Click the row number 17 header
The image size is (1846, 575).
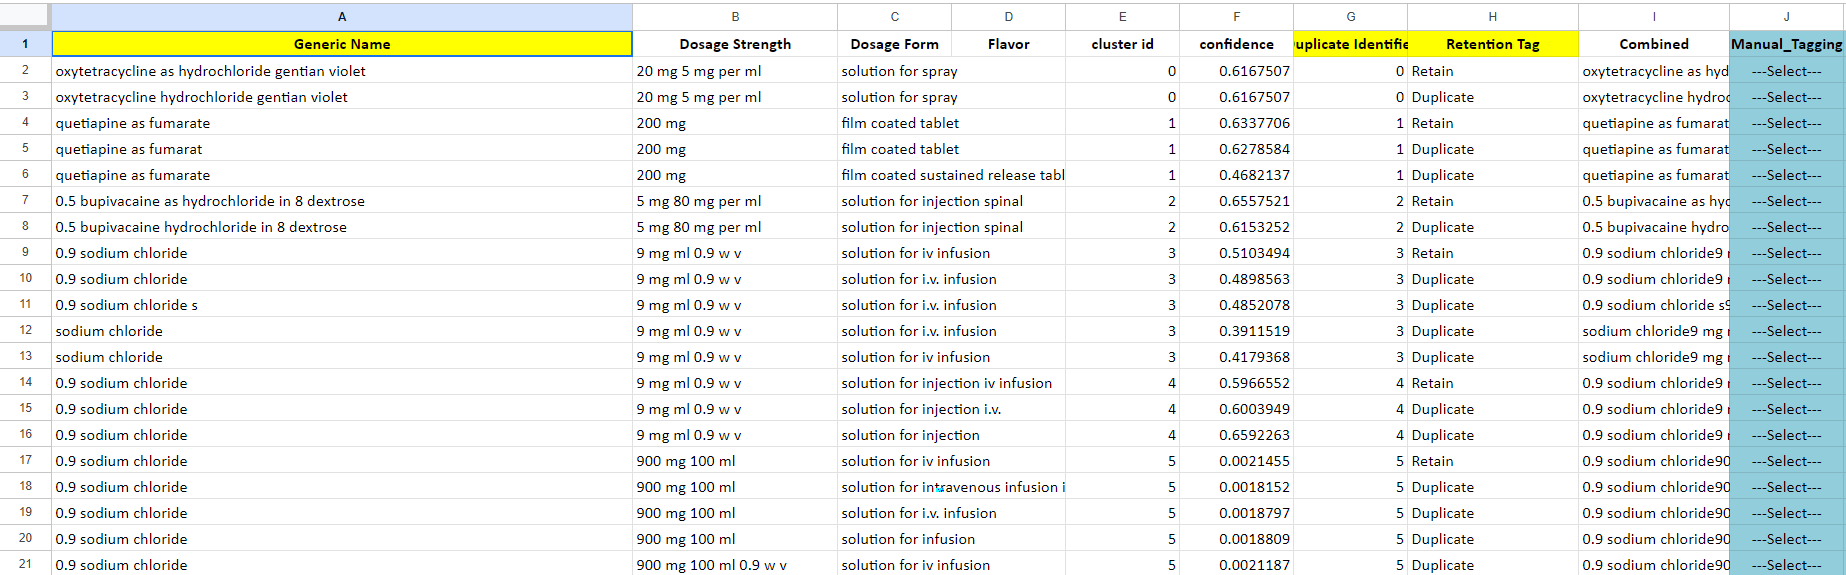click(x=25, y=461)
